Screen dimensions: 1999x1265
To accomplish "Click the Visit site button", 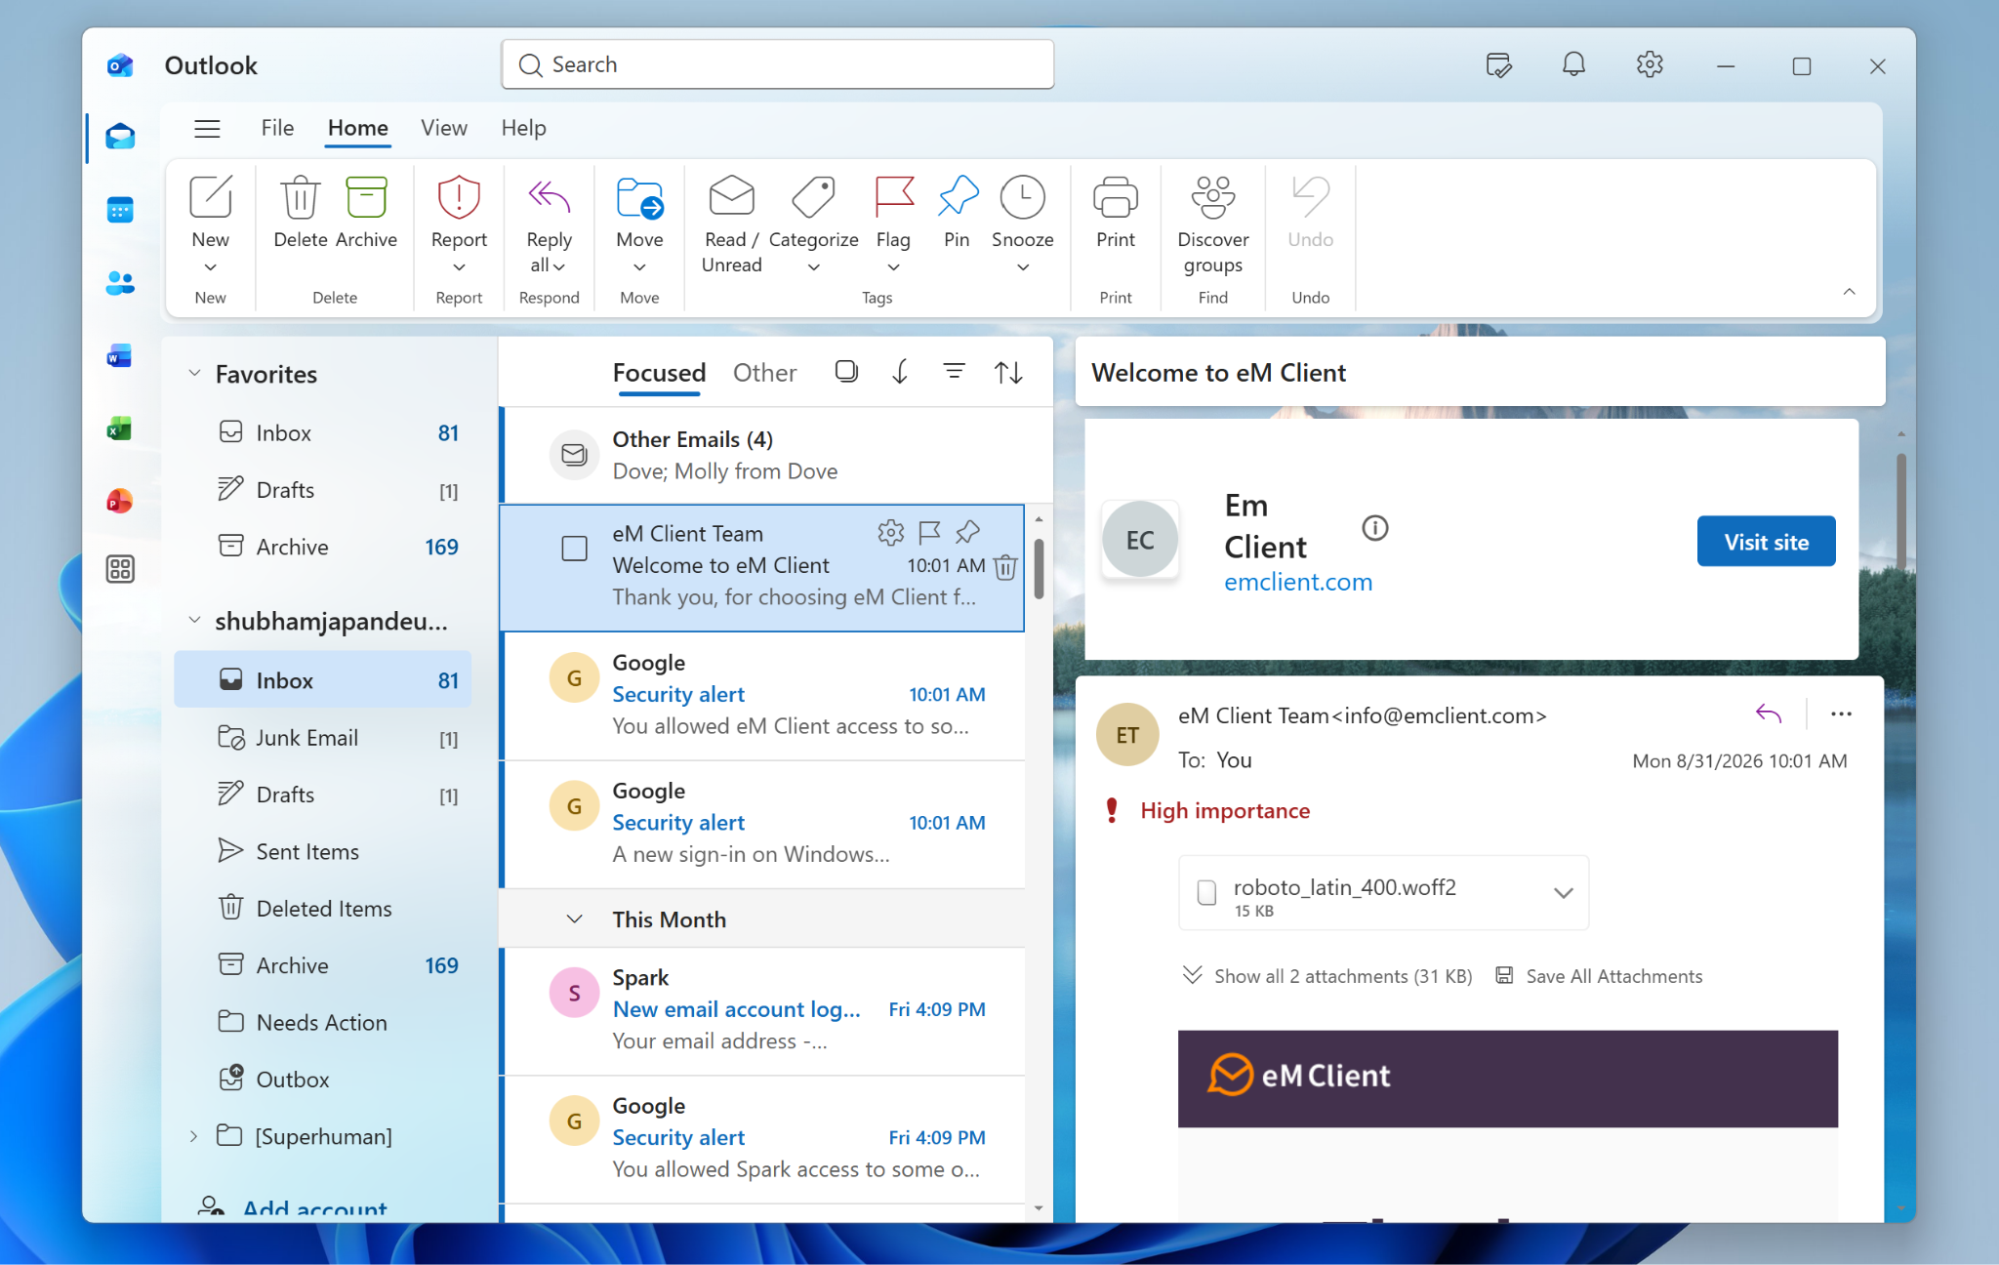I will pyautogui.click(x=1766, y=542).
